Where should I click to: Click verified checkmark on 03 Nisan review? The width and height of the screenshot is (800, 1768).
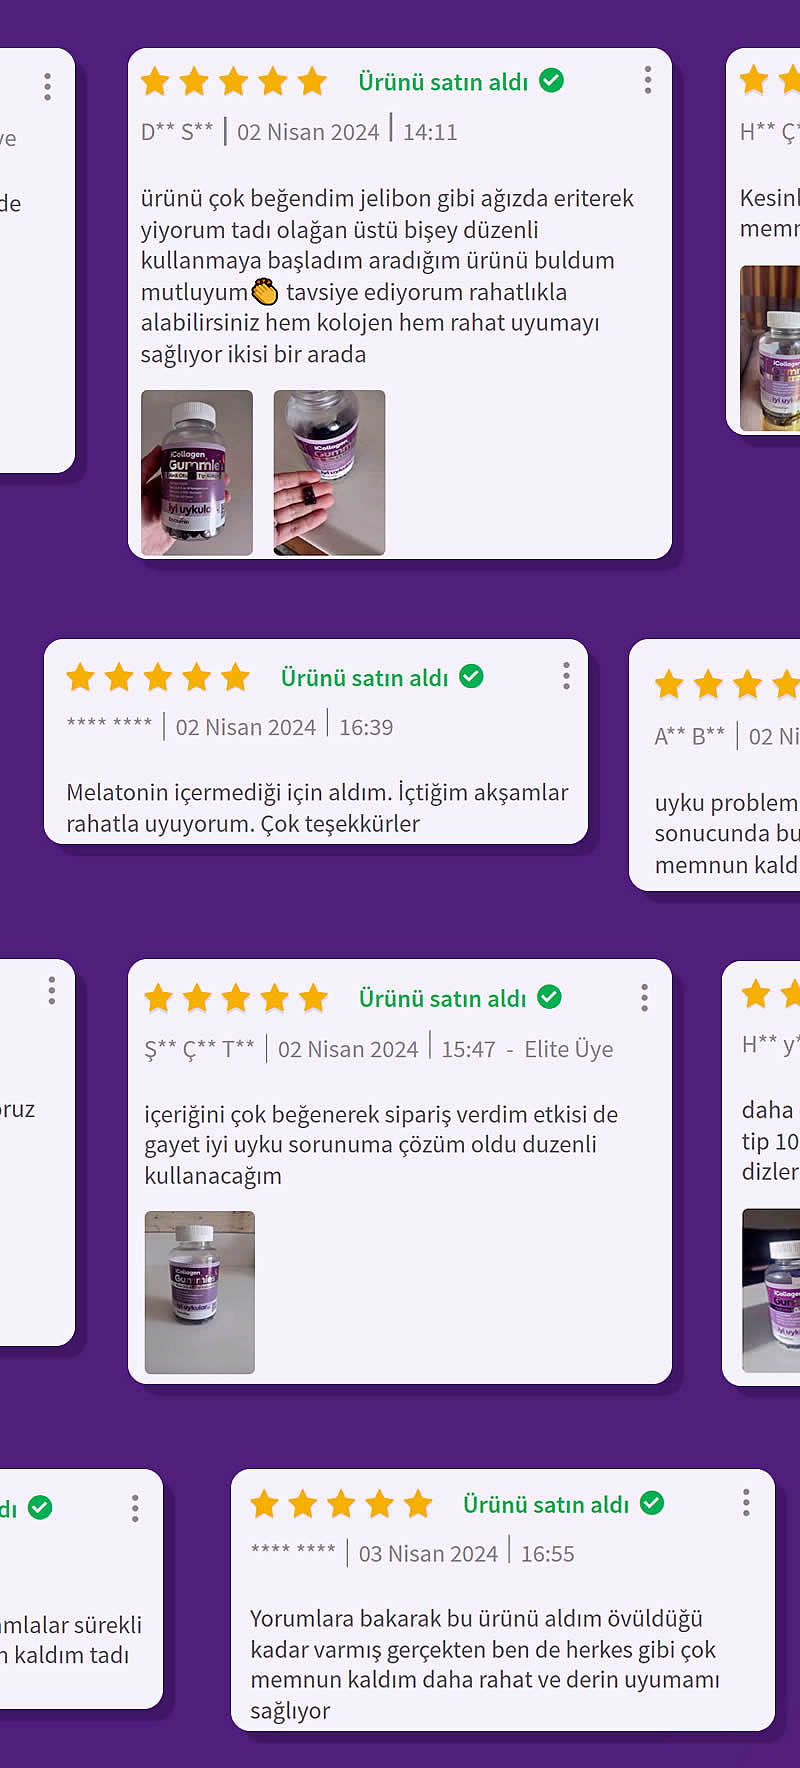pyautogui.click(x=652, y=1502)
